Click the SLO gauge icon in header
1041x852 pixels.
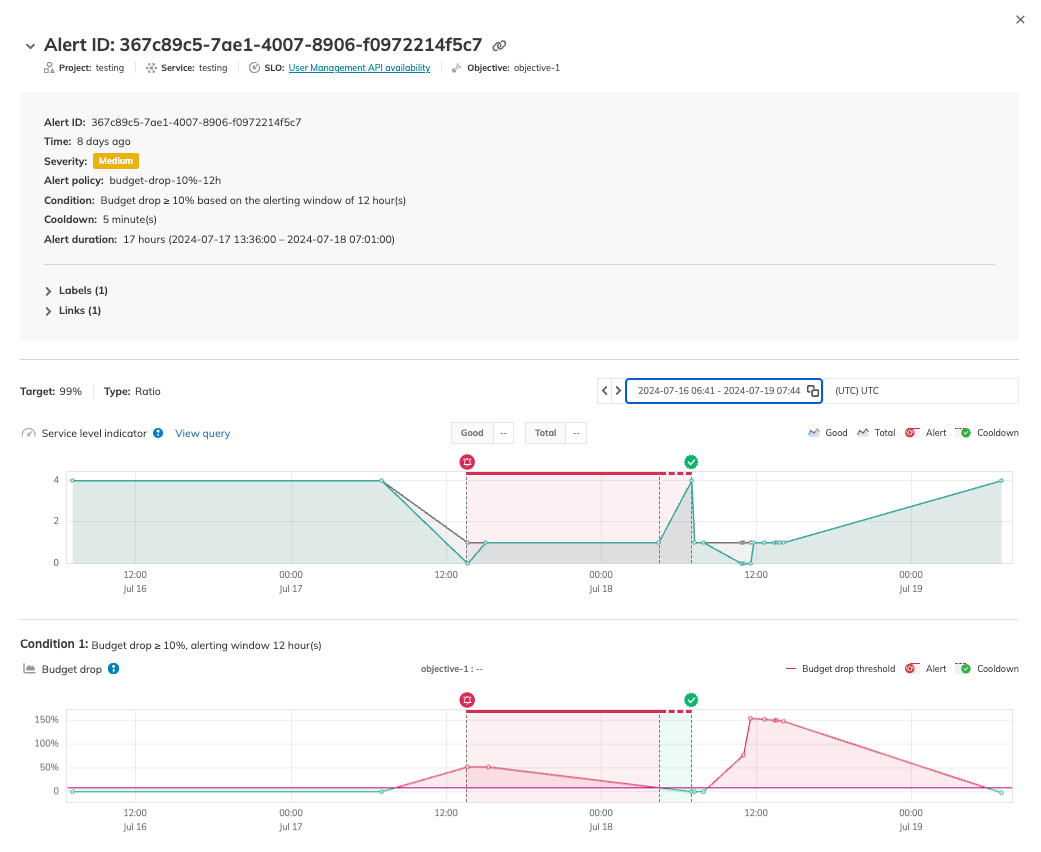pyautogui.click(x=254, y=68)
